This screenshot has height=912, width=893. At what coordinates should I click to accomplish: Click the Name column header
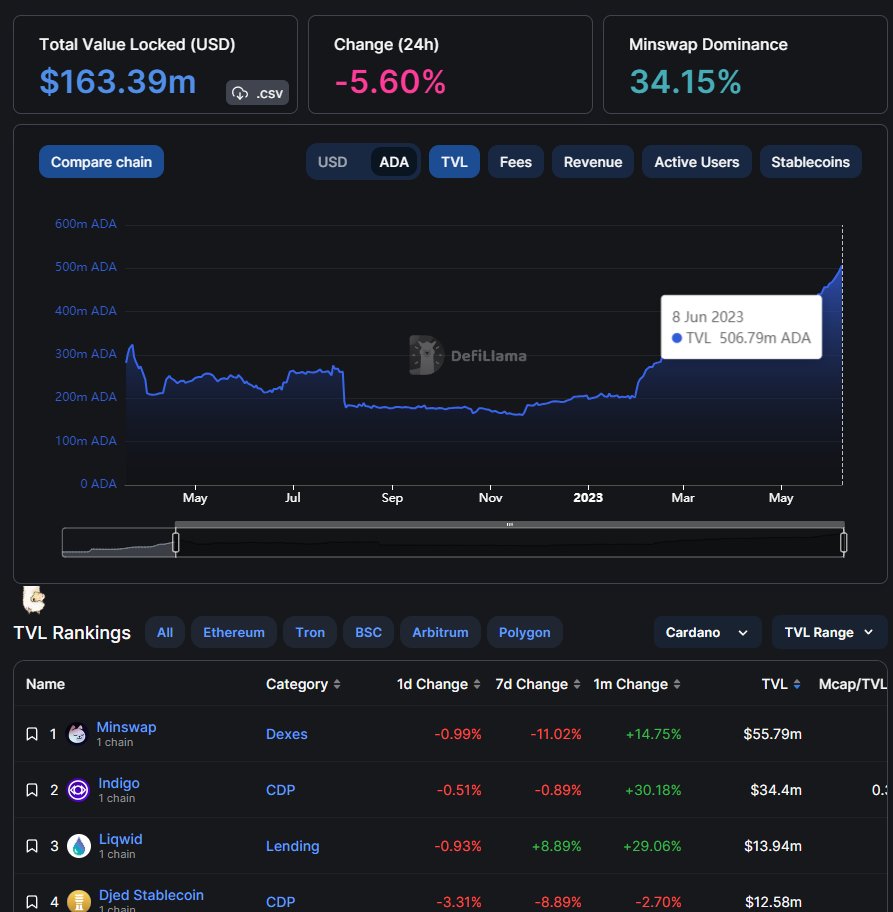pyautogui.click(x=45, y=684)
